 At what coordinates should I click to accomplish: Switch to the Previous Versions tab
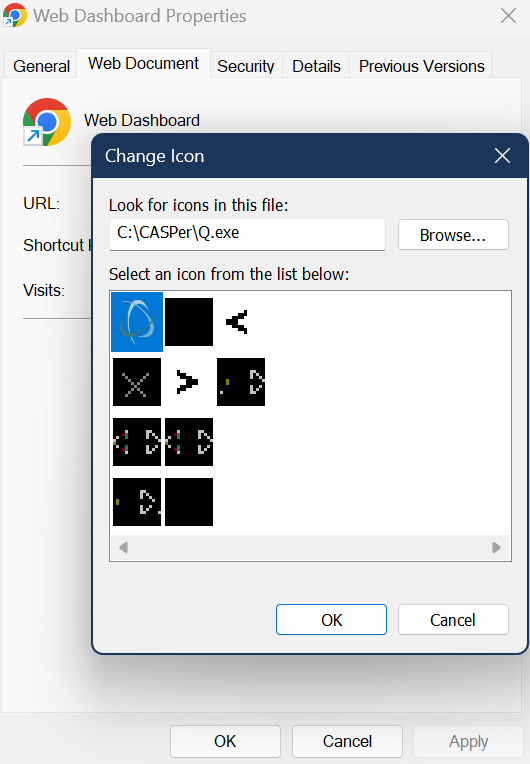pos(421,66)
